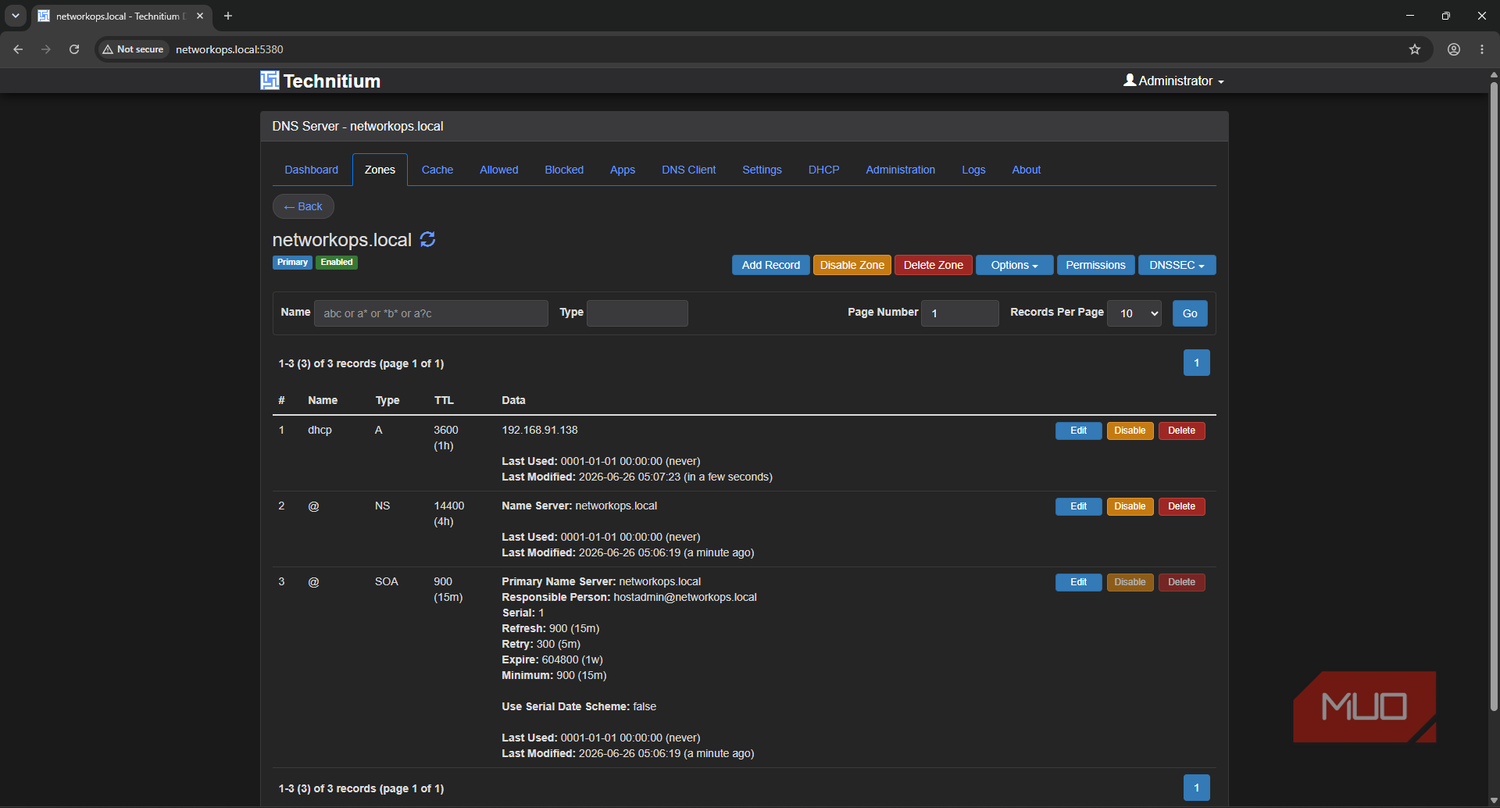Open the Chrome three-dot menu
Viewport: 1500px width, 808px height.
[x=1482, y=49]
